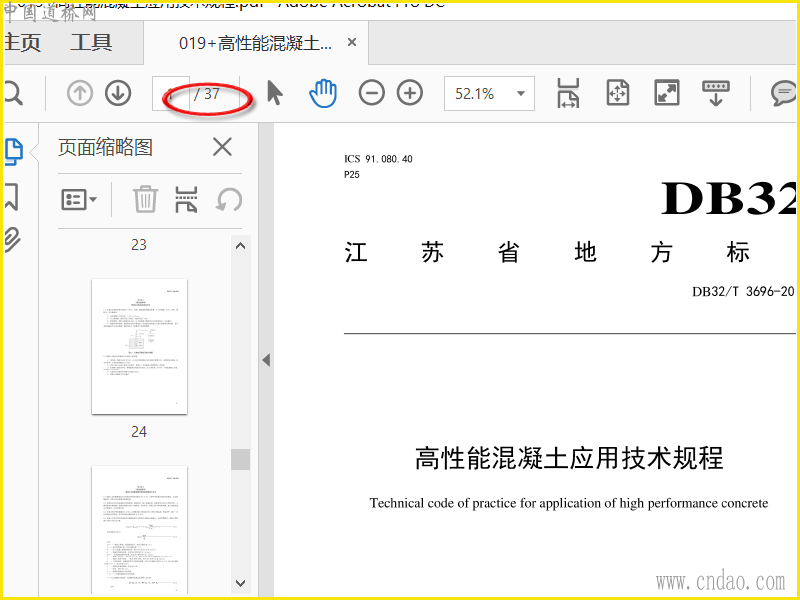Collapse the left pane with the triangle arrow
This screenshot has width=800, height=600.
266,360
